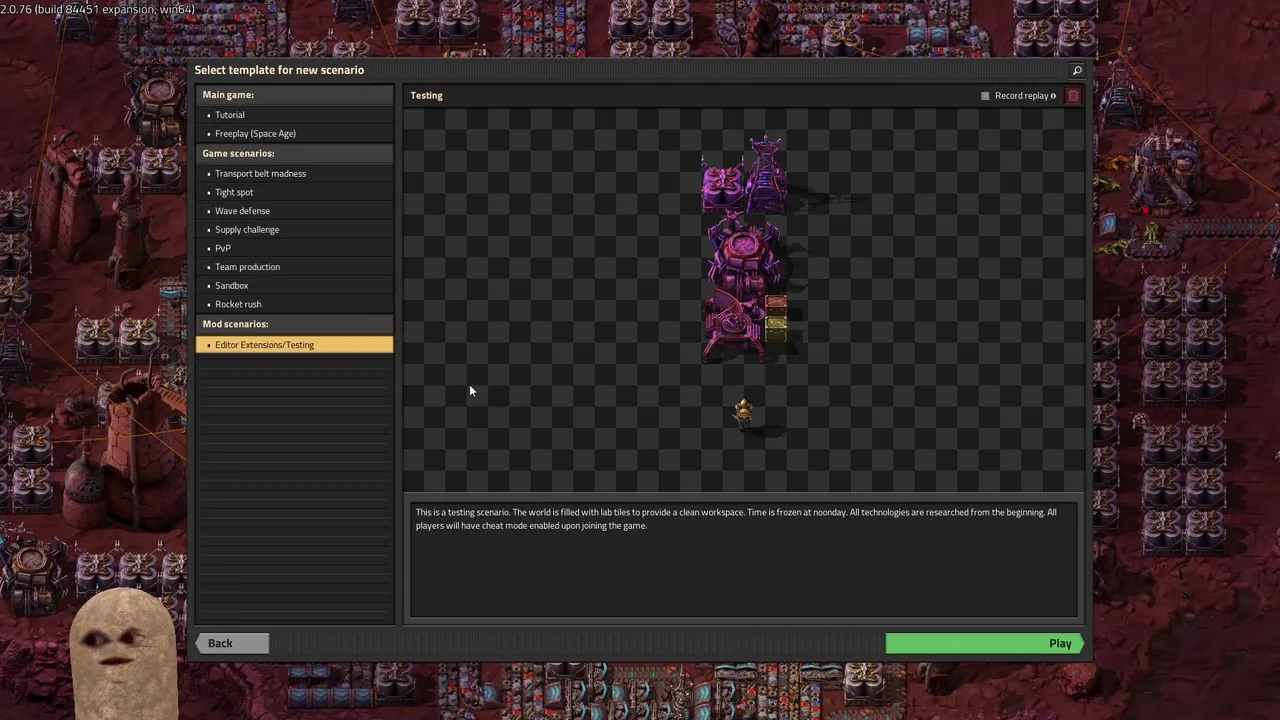
Task: Select the Sandbox scenario
Action: click(x=295, y=286)
